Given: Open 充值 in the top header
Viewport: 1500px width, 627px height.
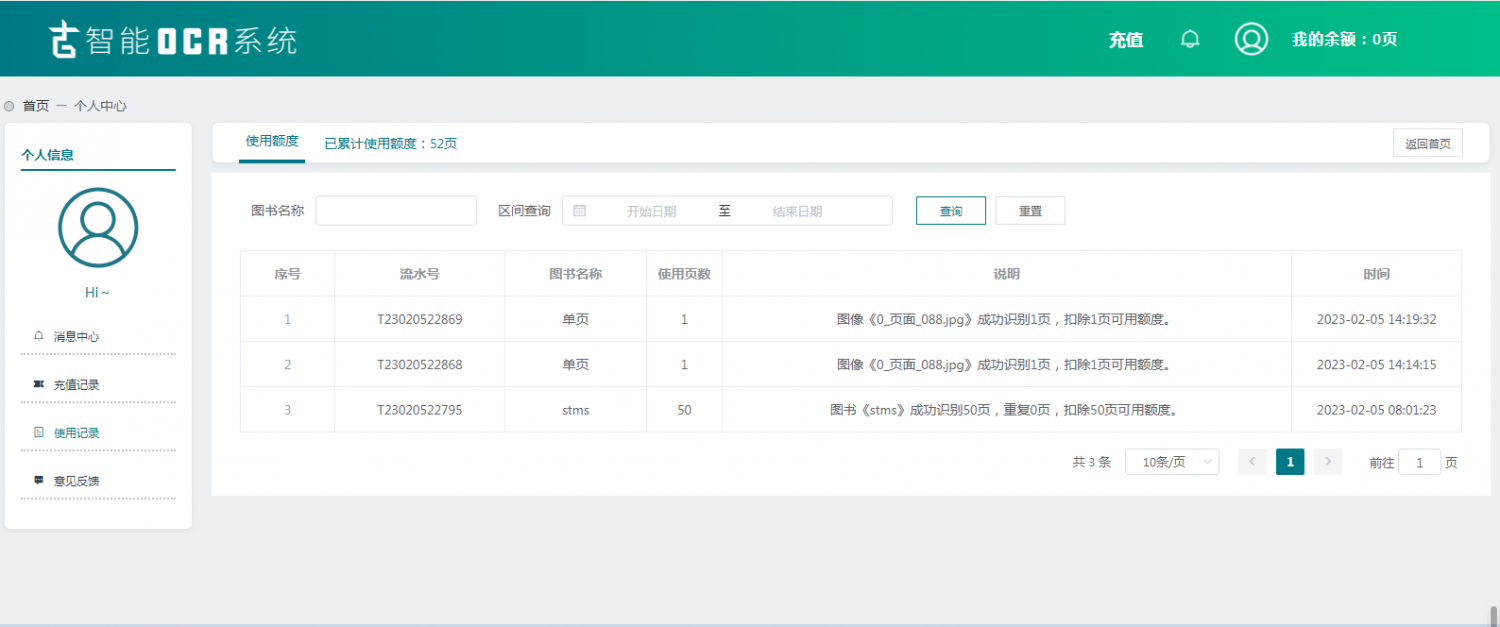Looking at the screenshot, I should pyautogui.click(x=1126, y=40).
